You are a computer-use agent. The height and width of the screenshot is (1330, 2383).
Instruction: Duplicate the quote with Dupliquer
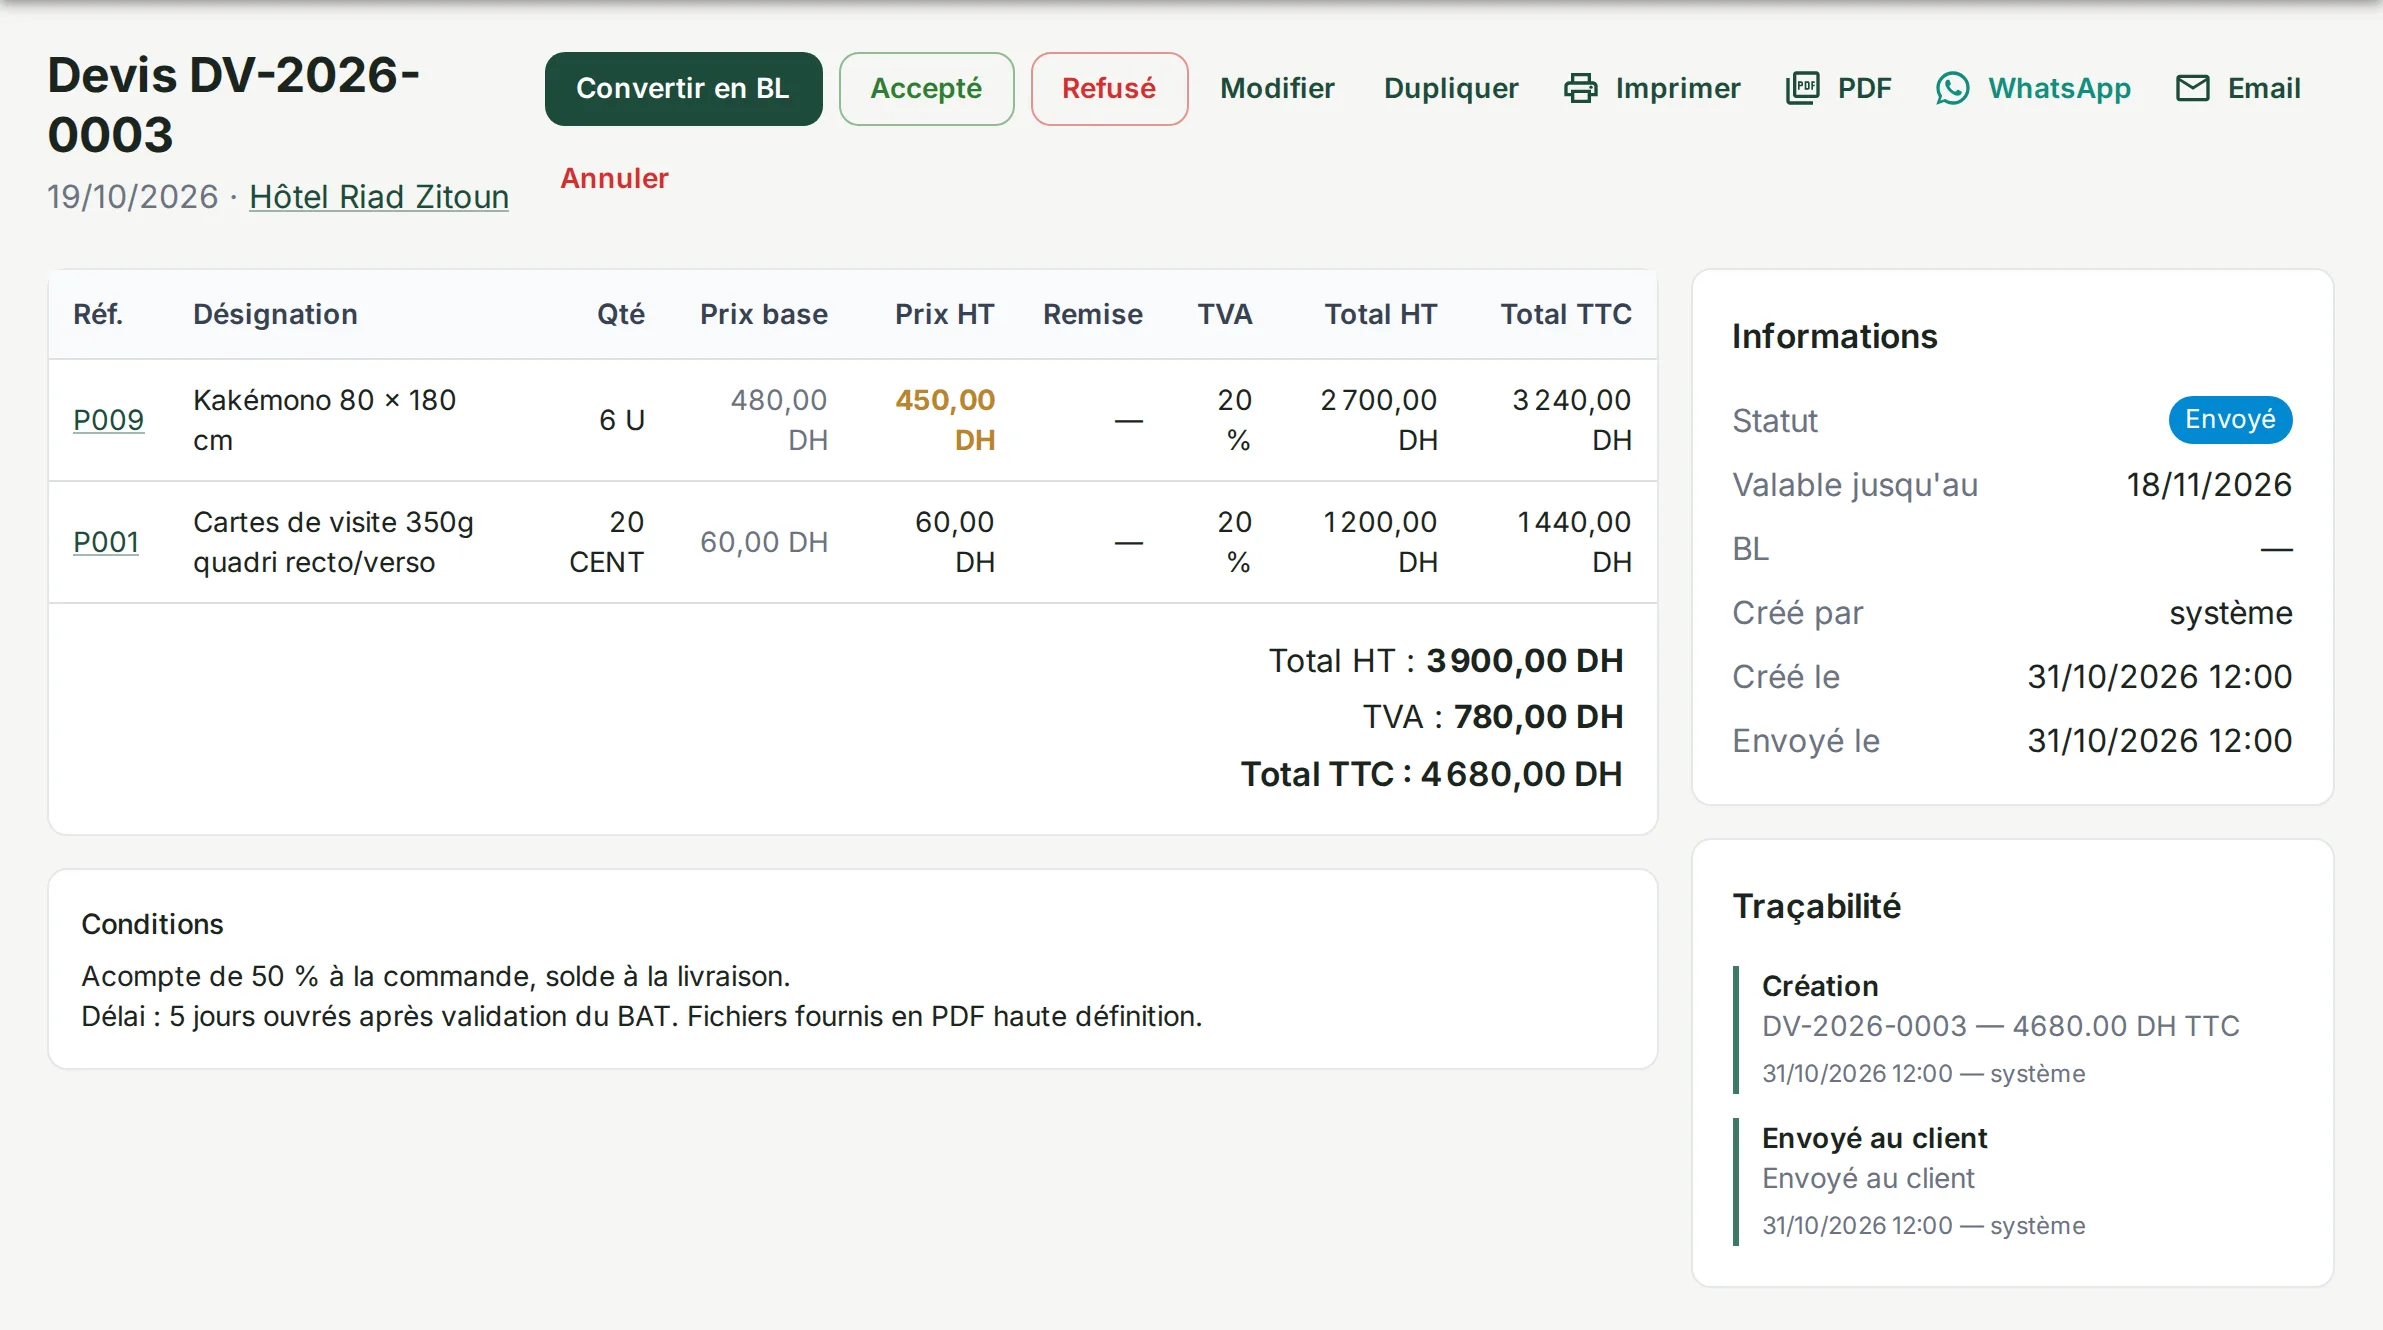pos(1451,88)
